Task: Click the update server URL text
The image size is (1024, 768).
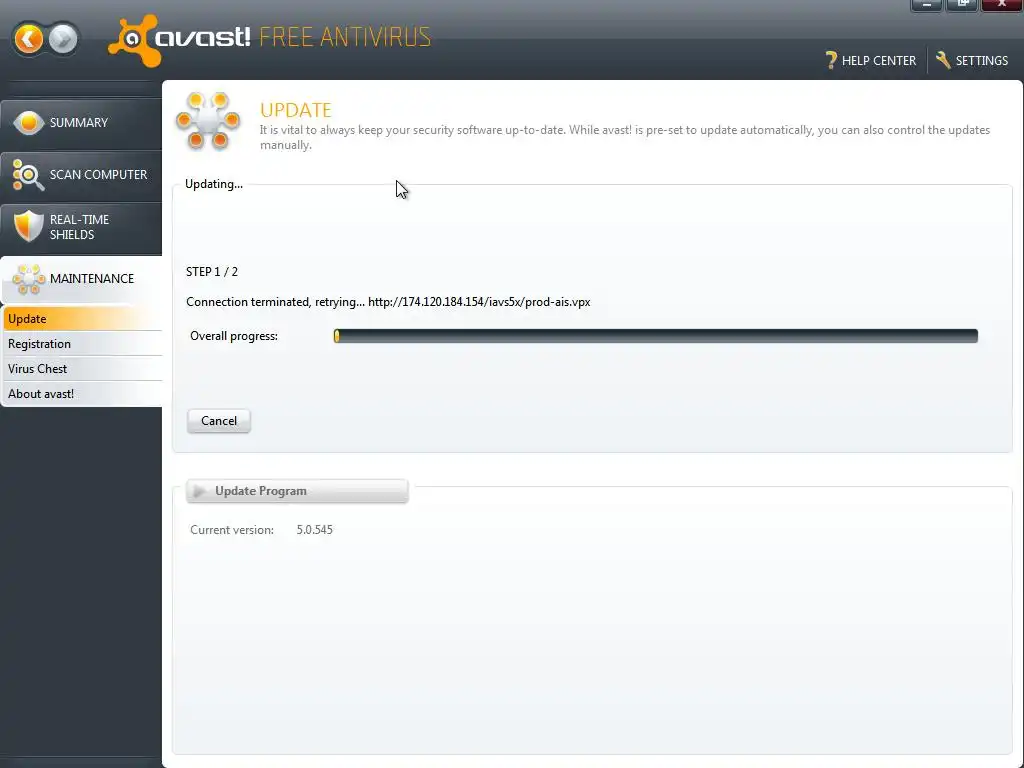Action: click(x=479, y=302)
